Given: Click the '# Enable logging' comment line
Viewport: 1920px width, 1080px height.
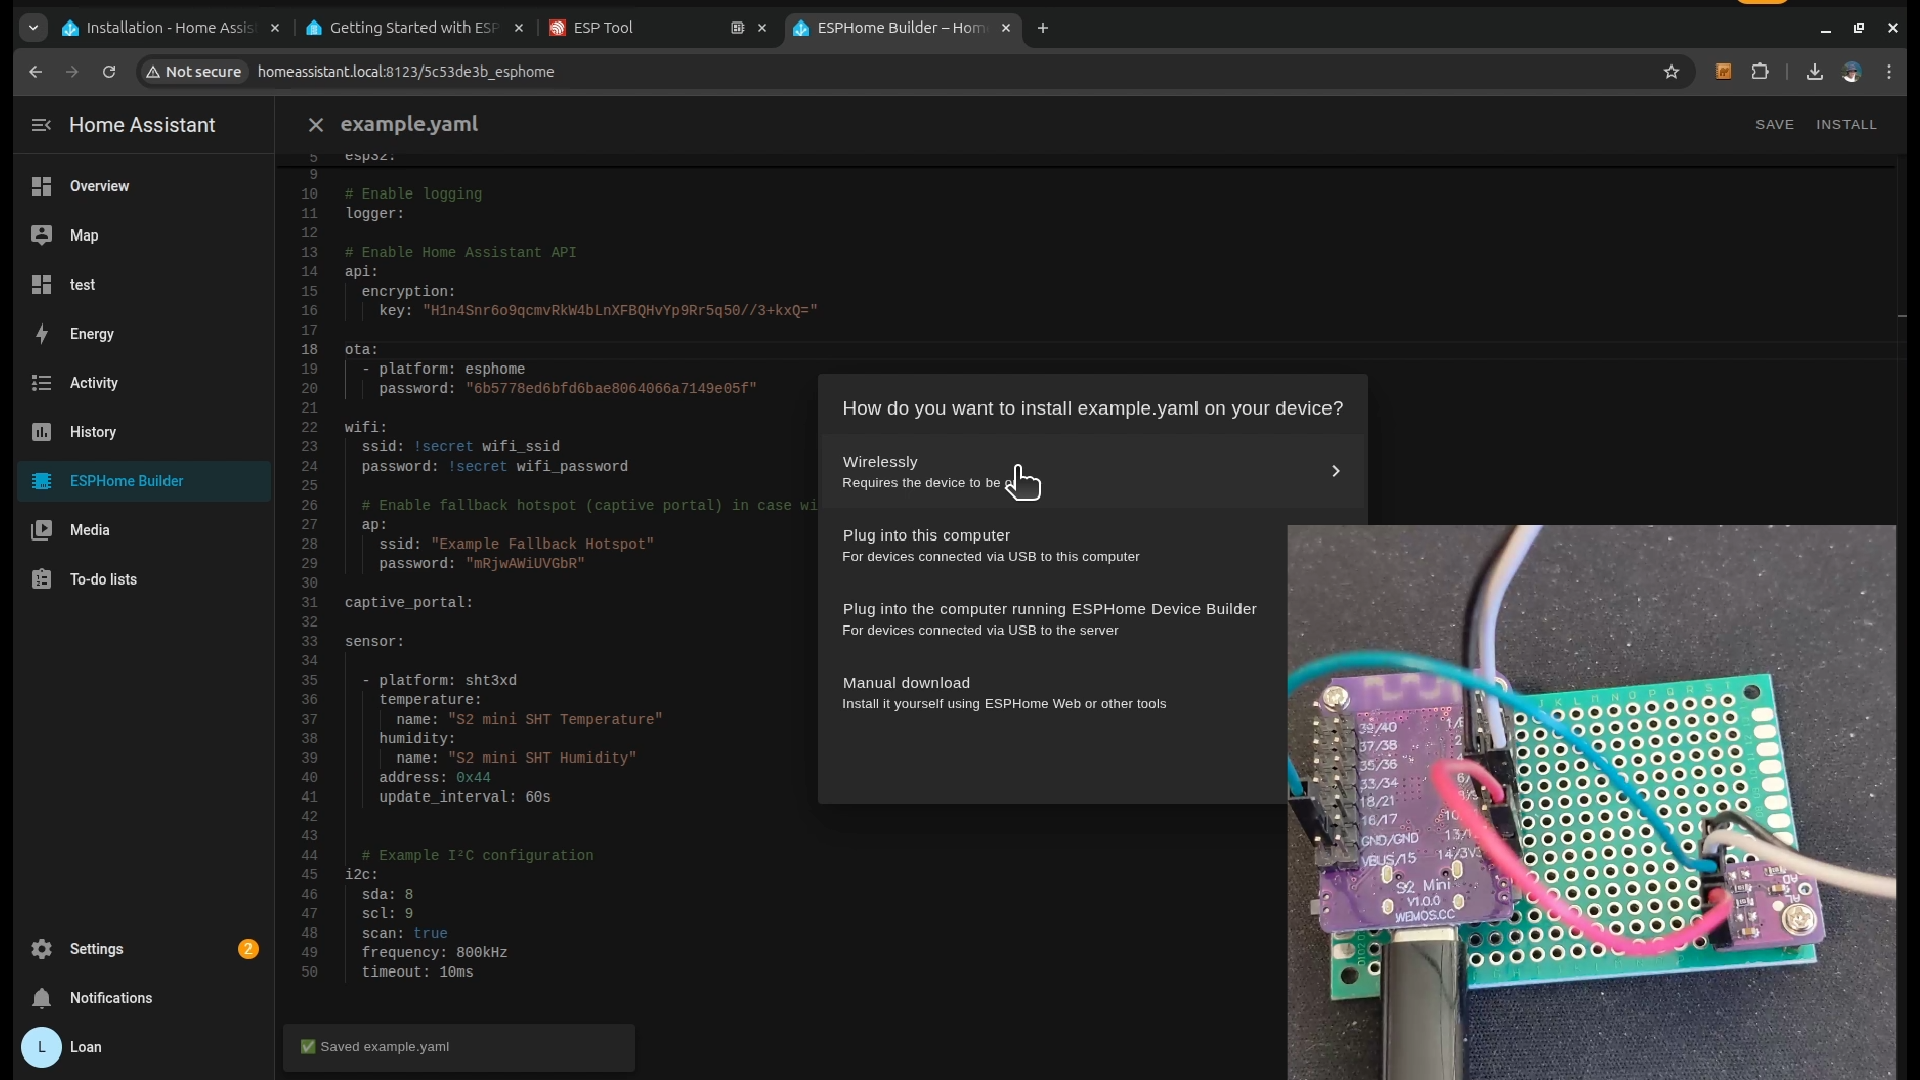Looking at the screenshot, I should (x=414, y=194).
